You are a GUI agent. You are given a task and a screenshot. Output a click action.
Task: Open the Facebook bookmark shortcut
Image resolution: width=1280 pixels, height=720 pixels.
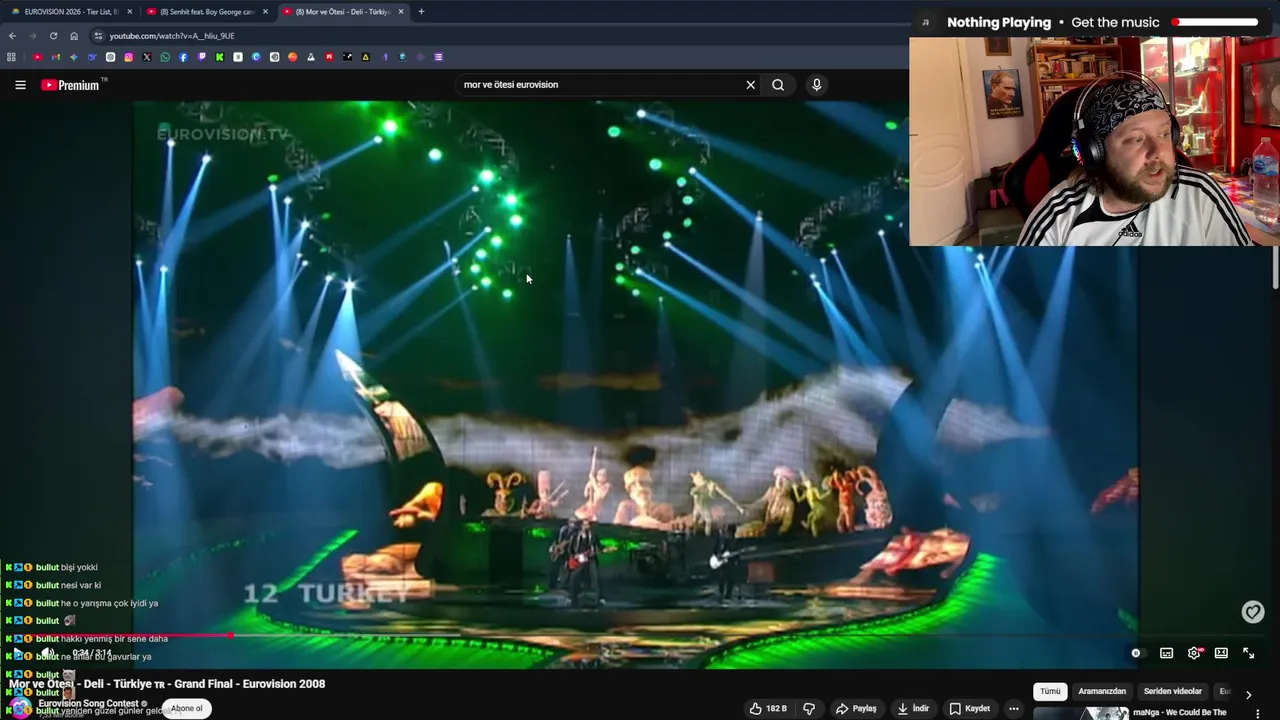[x=183, y=57]
